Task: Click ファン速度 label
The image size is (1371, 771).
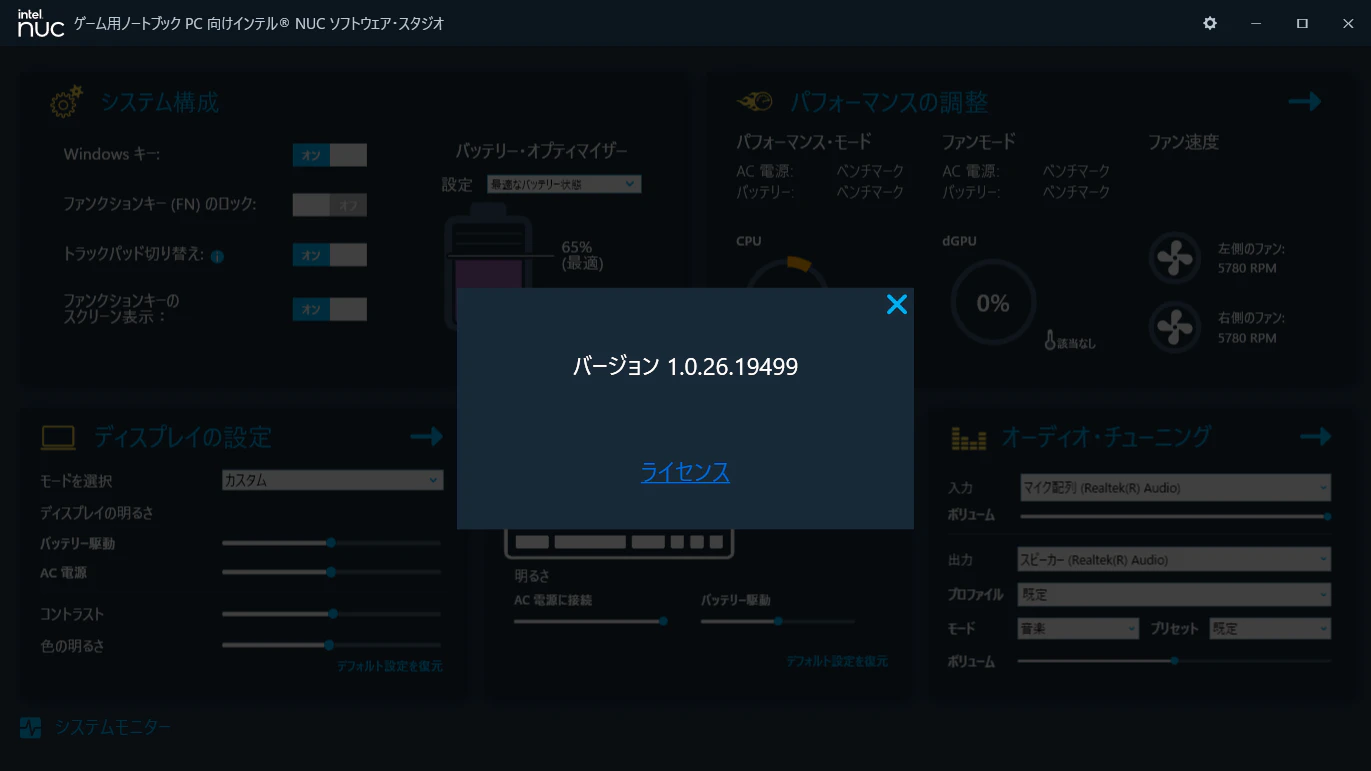Action: [x=1183, y=142]
